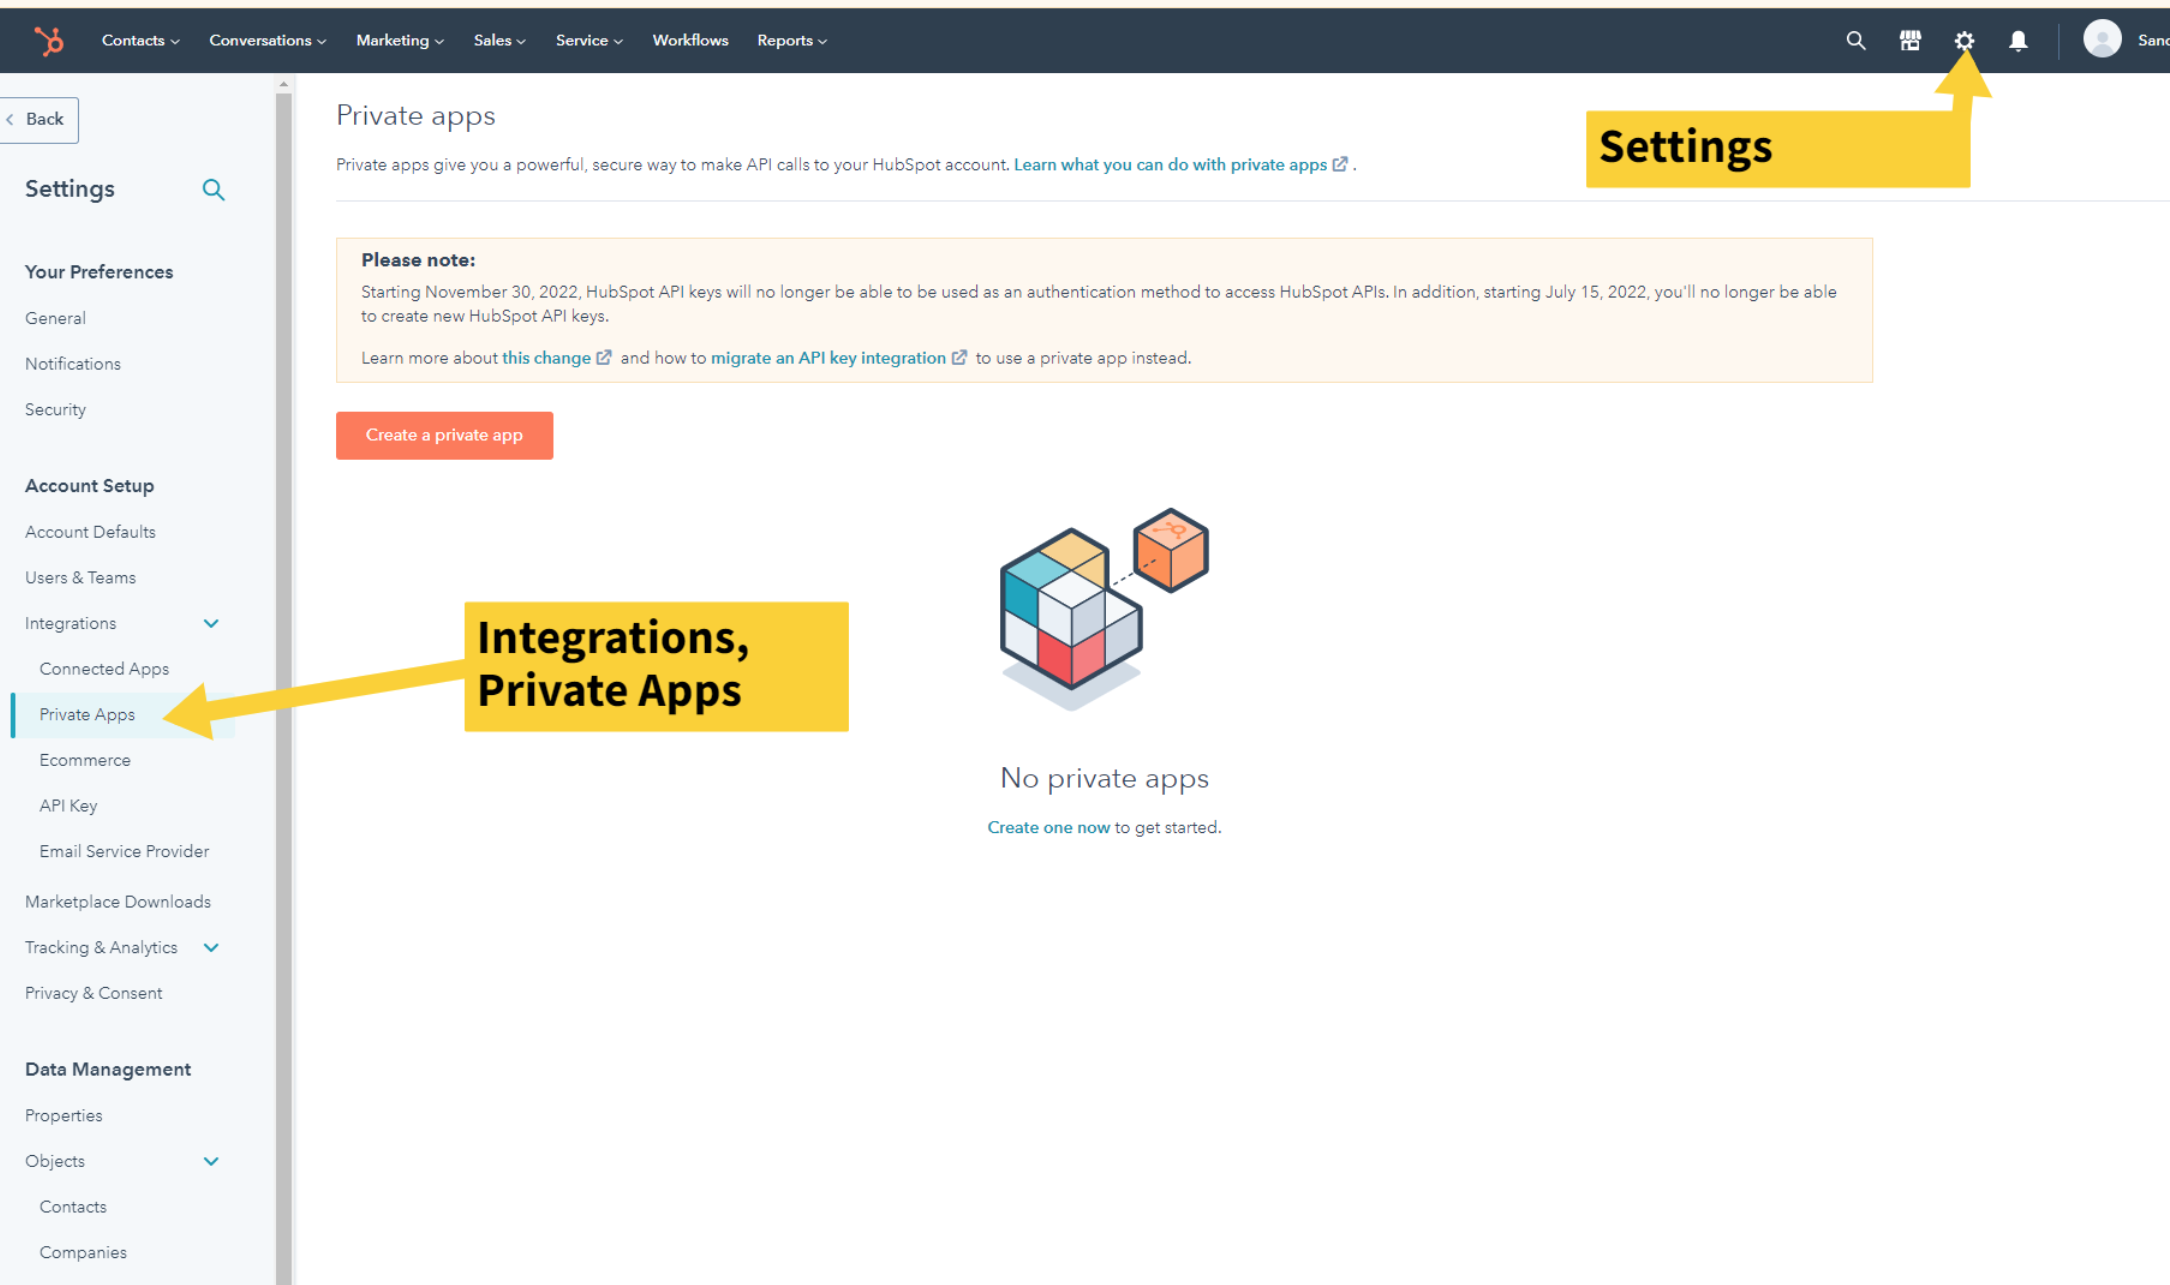Open Notifications settings
This screenshot has width=2170, height=1285.
73,364
